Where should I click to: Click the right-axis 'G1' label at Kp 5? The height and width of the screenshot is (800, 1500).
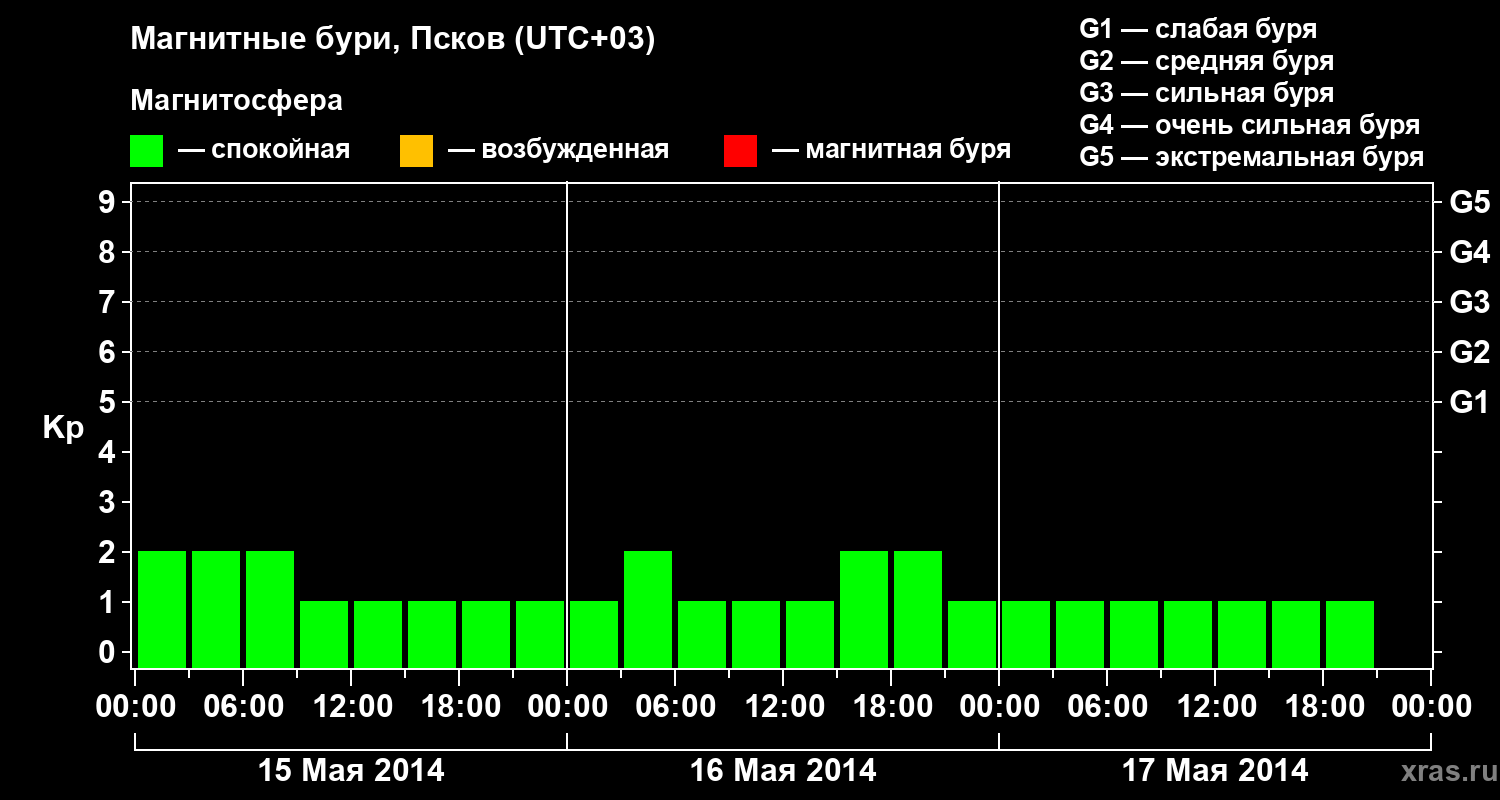1469,402
